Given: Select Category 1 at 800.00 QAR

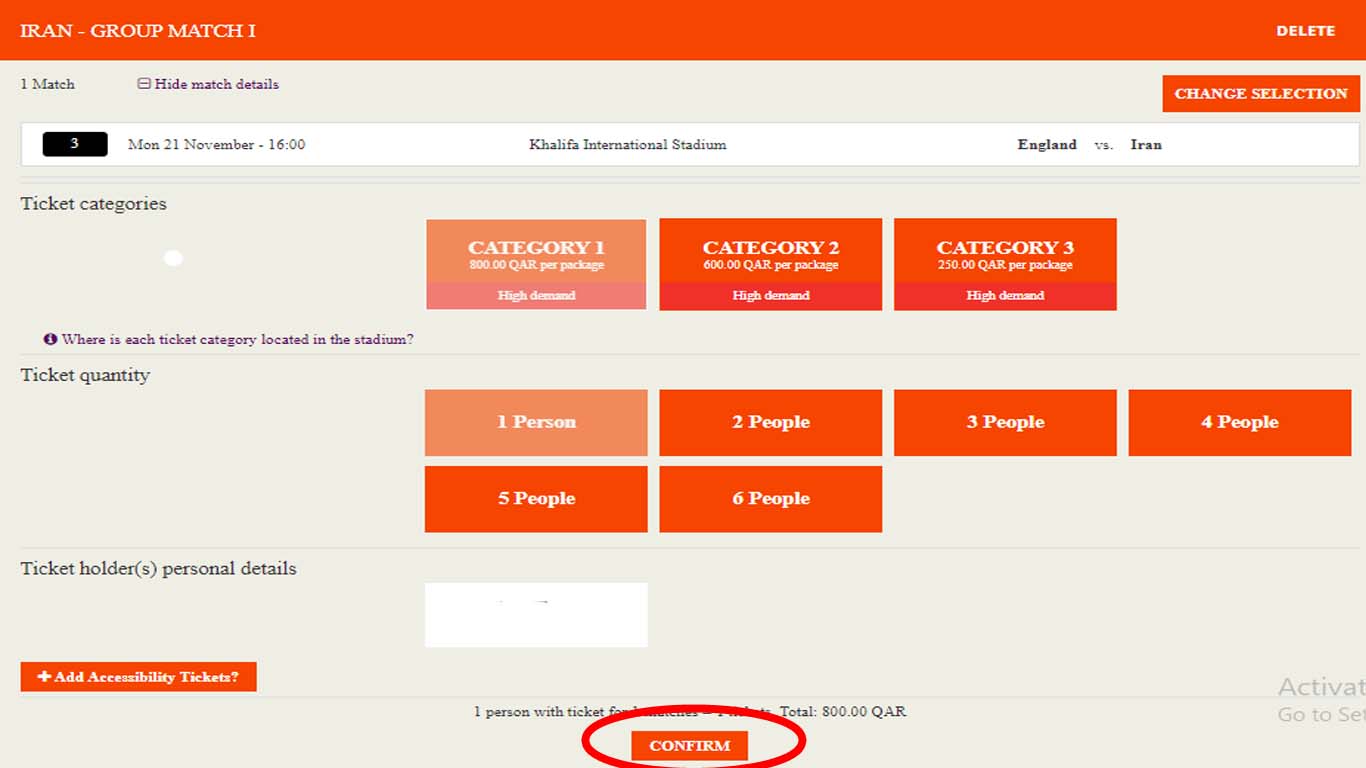Looking at the screenshot, I should click(536, 264).
